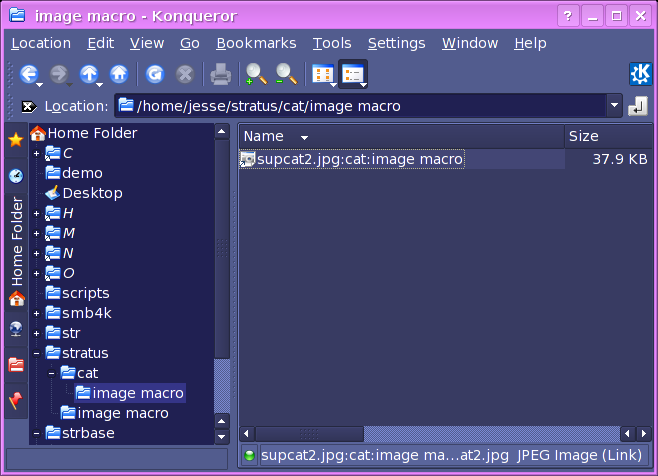The width and height of the screenshot is (658, 476).
Task: Open the Location menu
Action: point(41,43)
